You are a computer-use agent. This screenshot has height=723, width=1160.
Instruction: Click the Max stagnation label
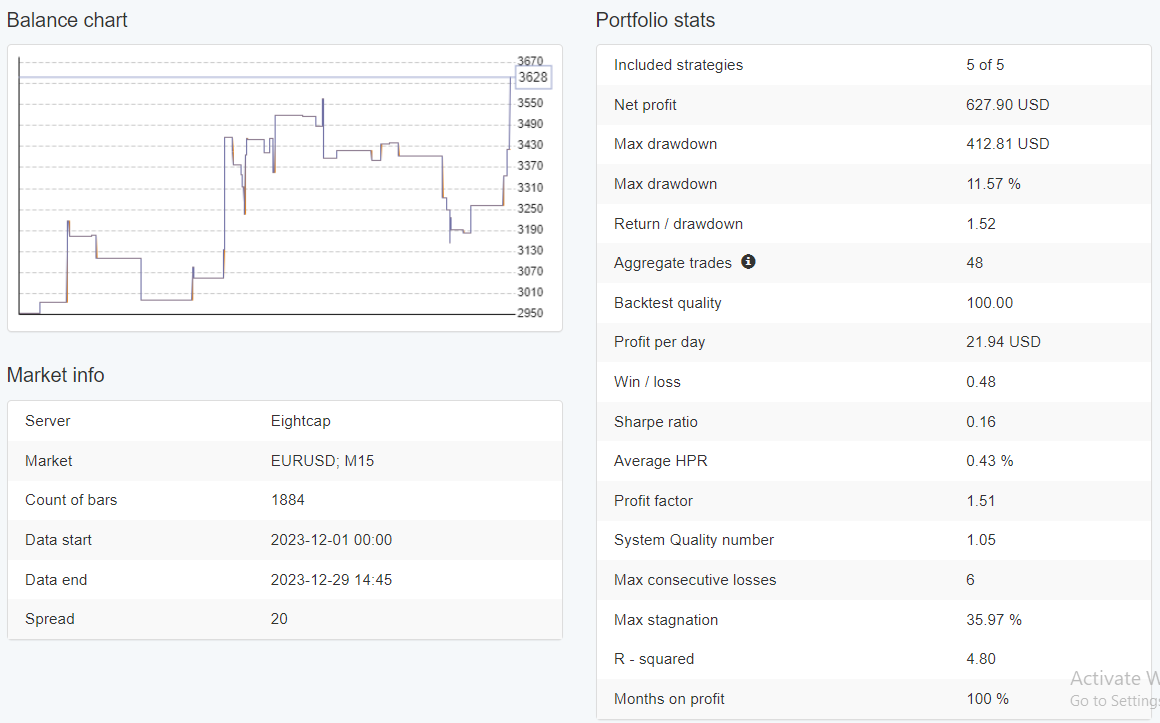click(666, 620)
